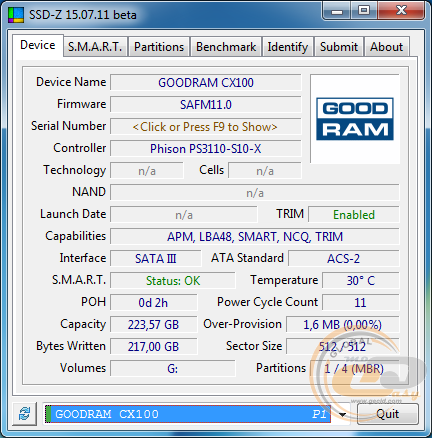Click Capabilities 'APM, LBA48, SMART, NCQ, TRIM'

255,237
